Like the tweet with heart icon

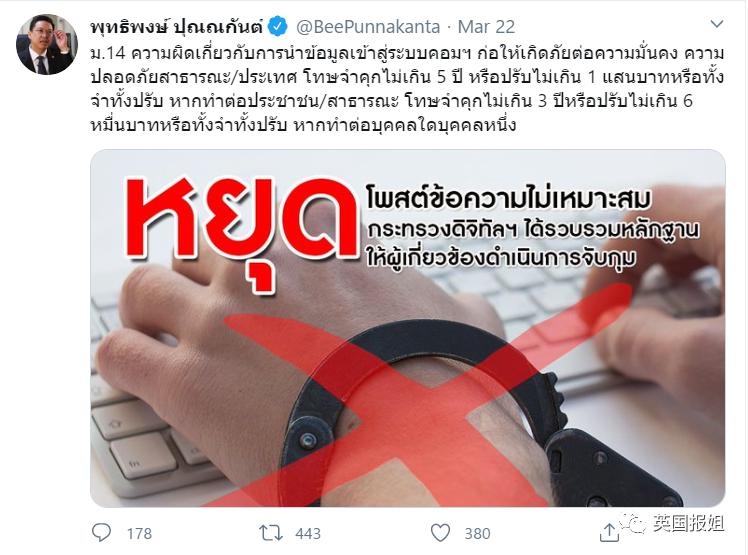click(440, 533)
